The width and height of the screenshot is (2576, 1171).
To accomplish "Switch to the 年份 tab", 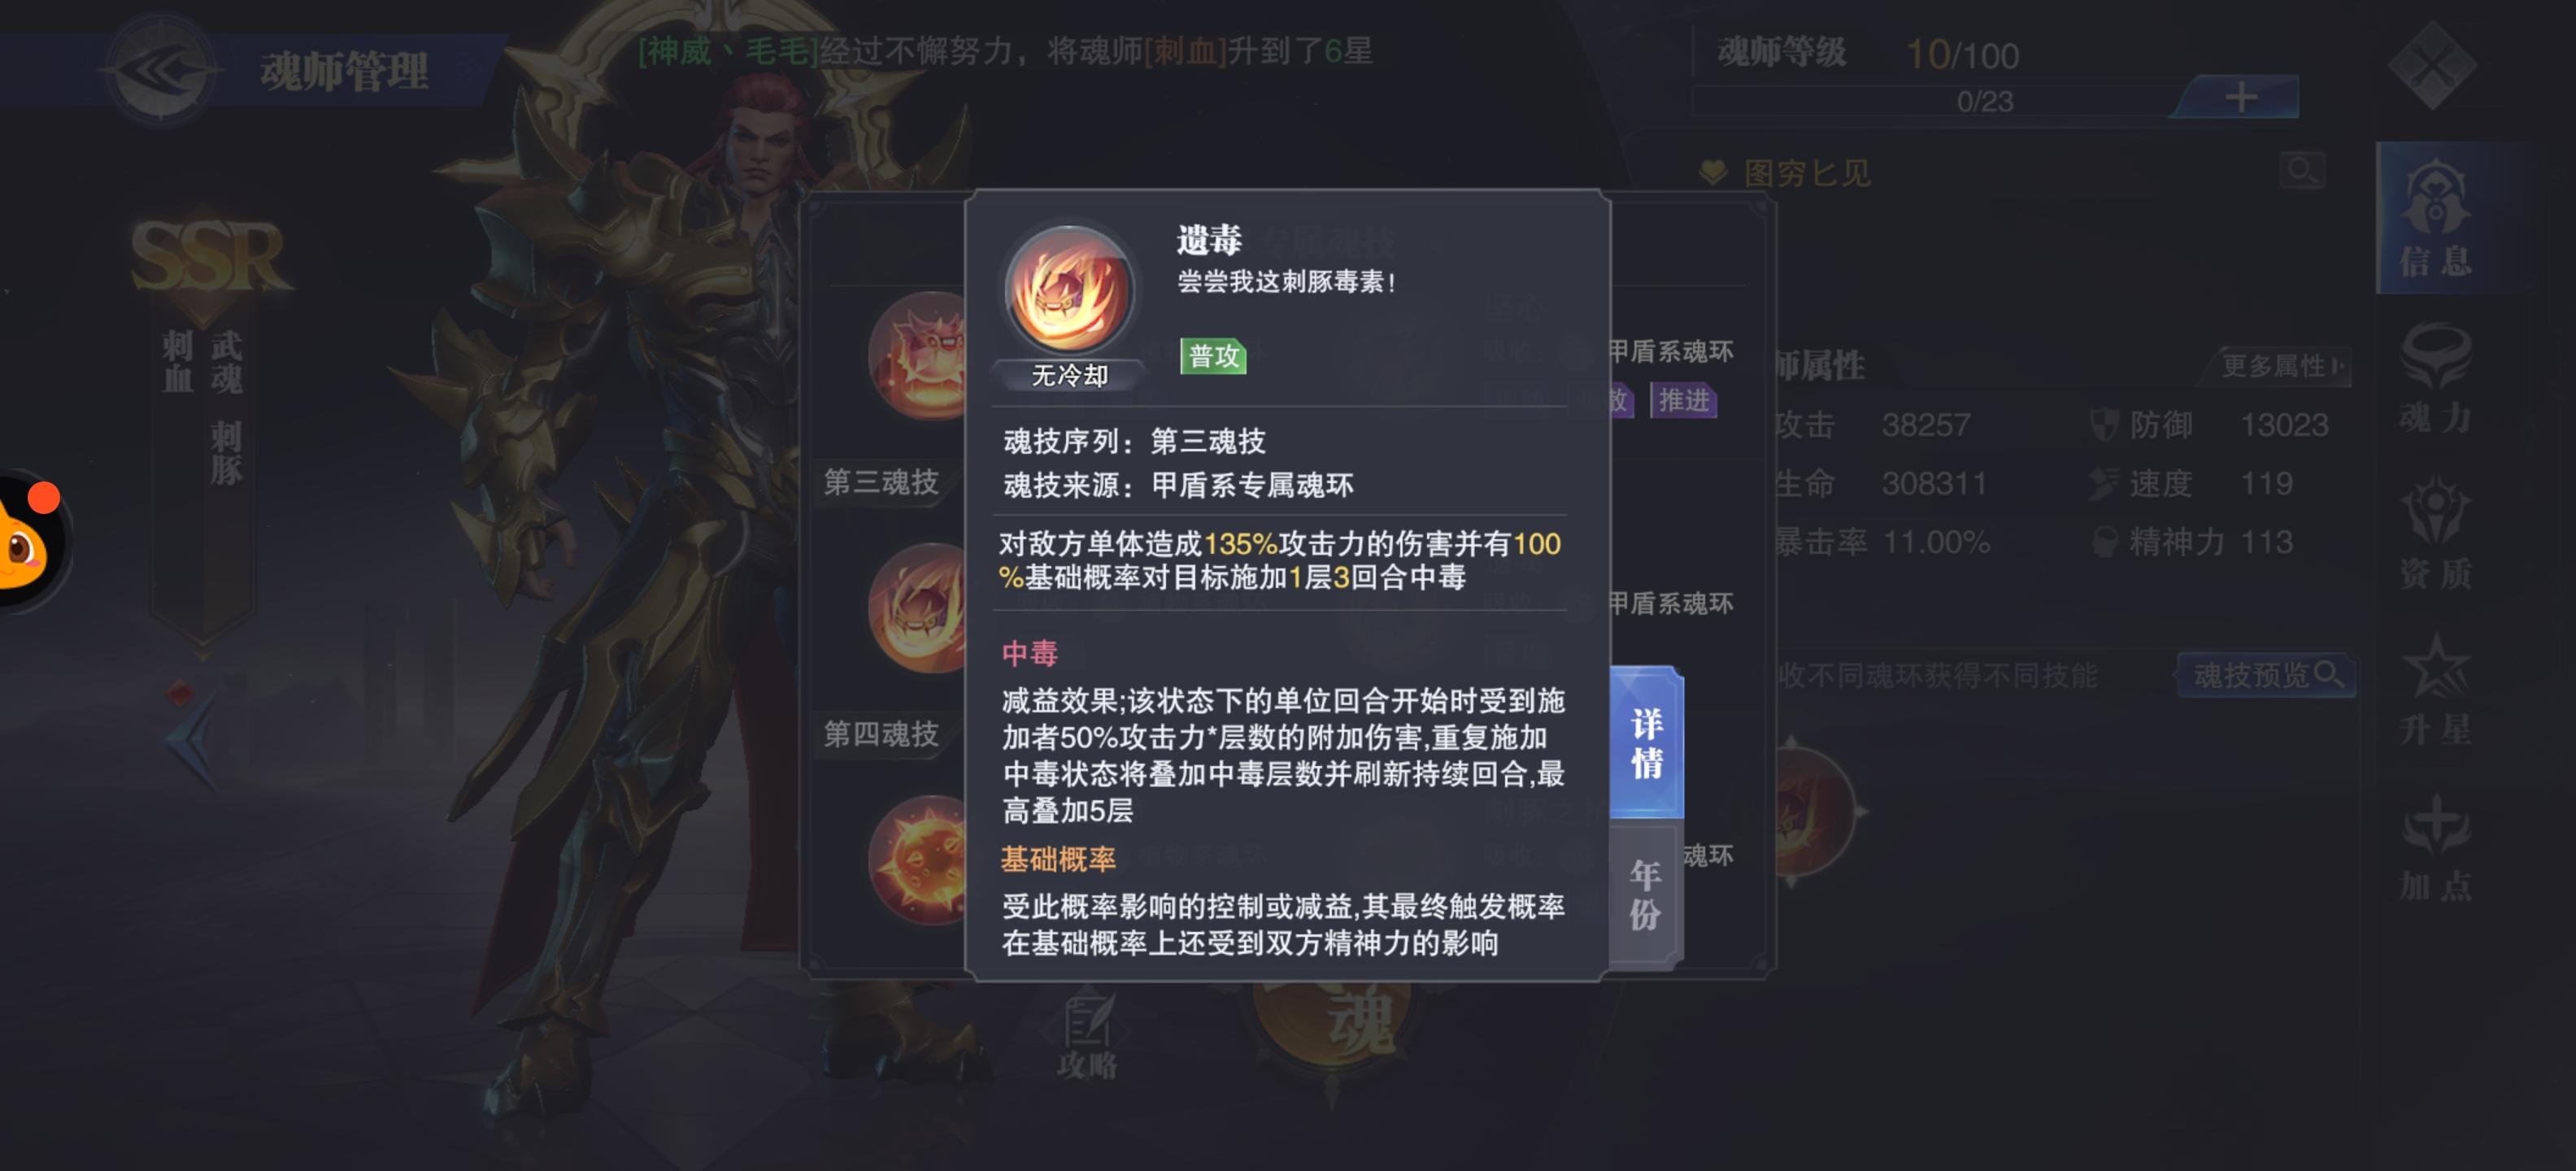I will tap(1646, 894).
